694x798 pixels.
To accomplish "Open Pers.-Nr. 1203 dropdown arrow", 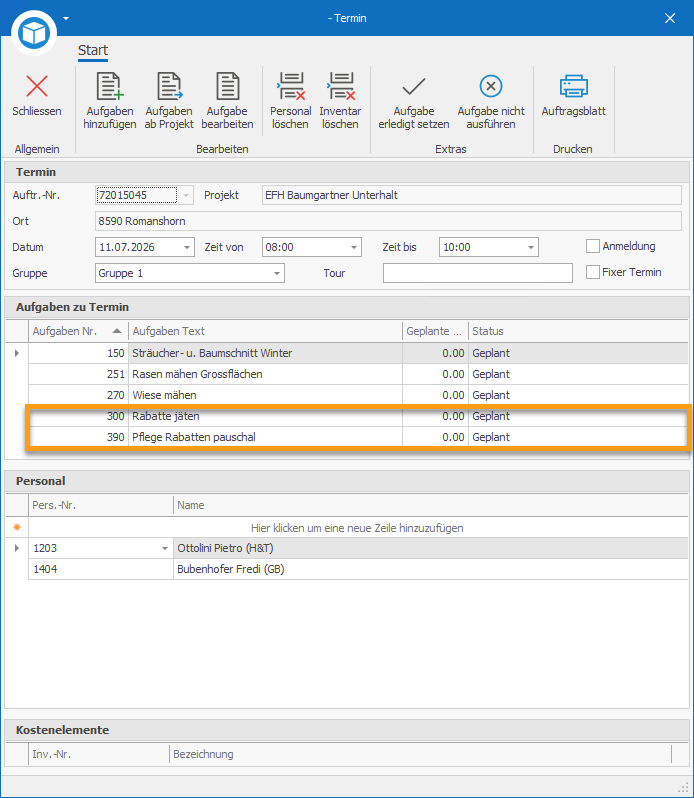I will click(165, 549).
